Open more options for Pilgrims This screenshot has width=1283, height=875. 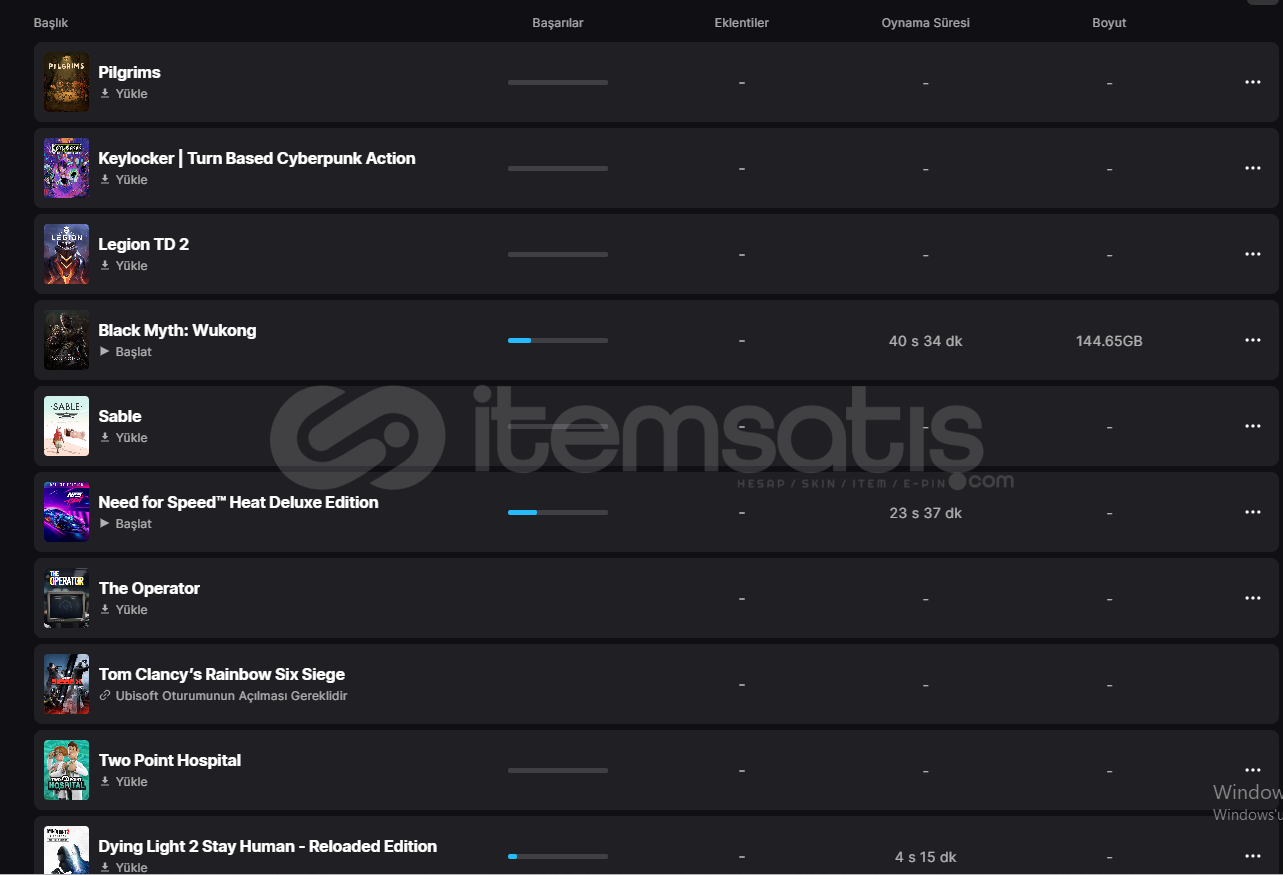1252,82
